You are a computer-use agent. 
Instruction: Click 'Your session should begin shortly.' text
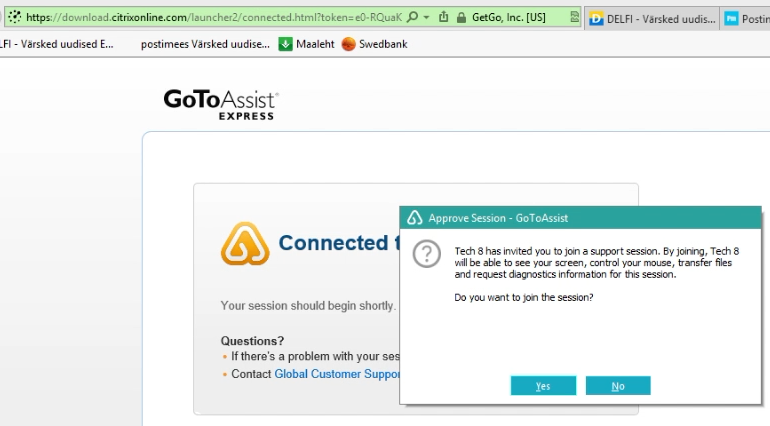[308, 306]
